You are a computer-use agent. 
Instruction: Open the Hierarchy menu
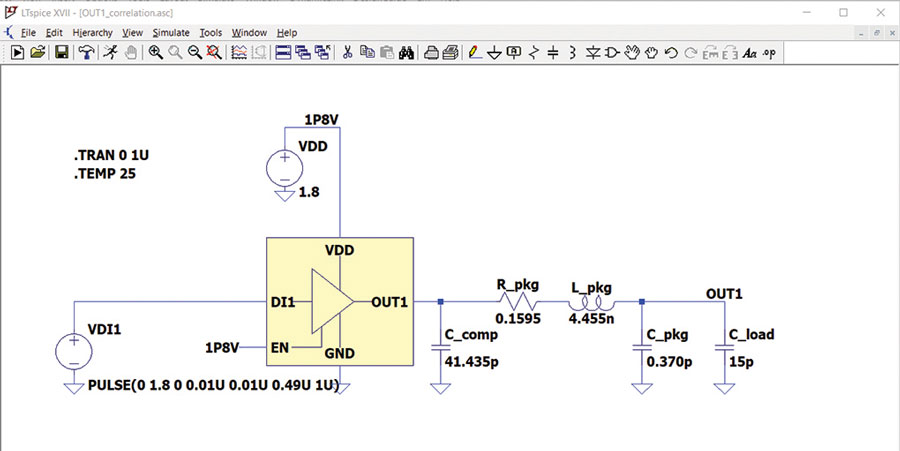click(x=92, y=33)
